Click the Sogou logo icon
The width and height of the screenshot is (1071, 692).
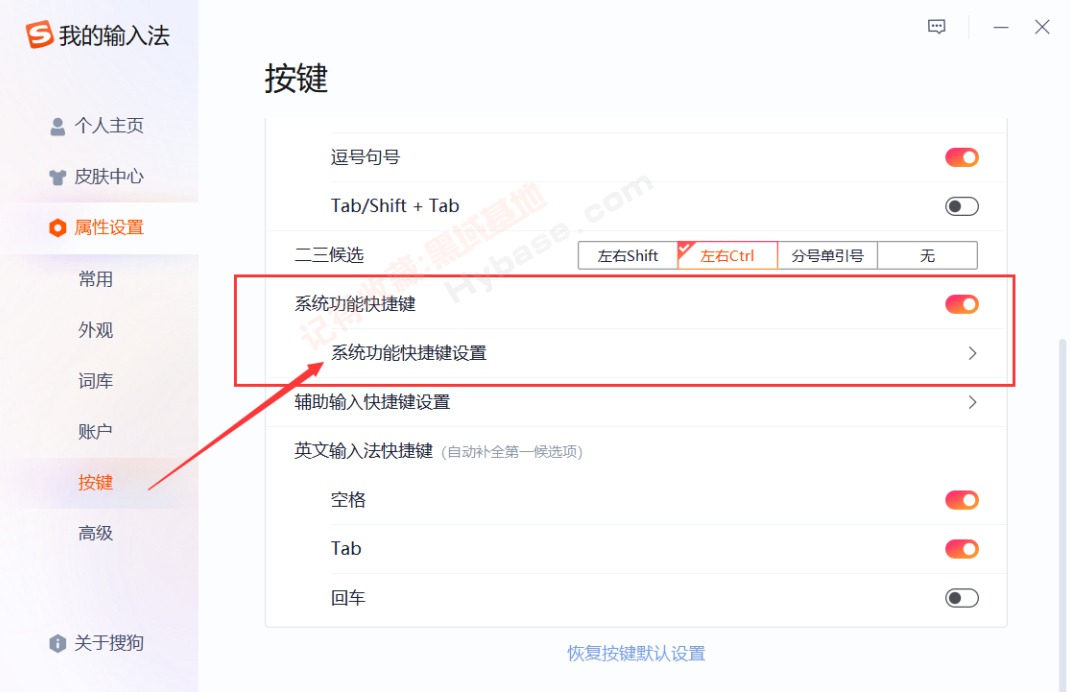tap(39, 36)
